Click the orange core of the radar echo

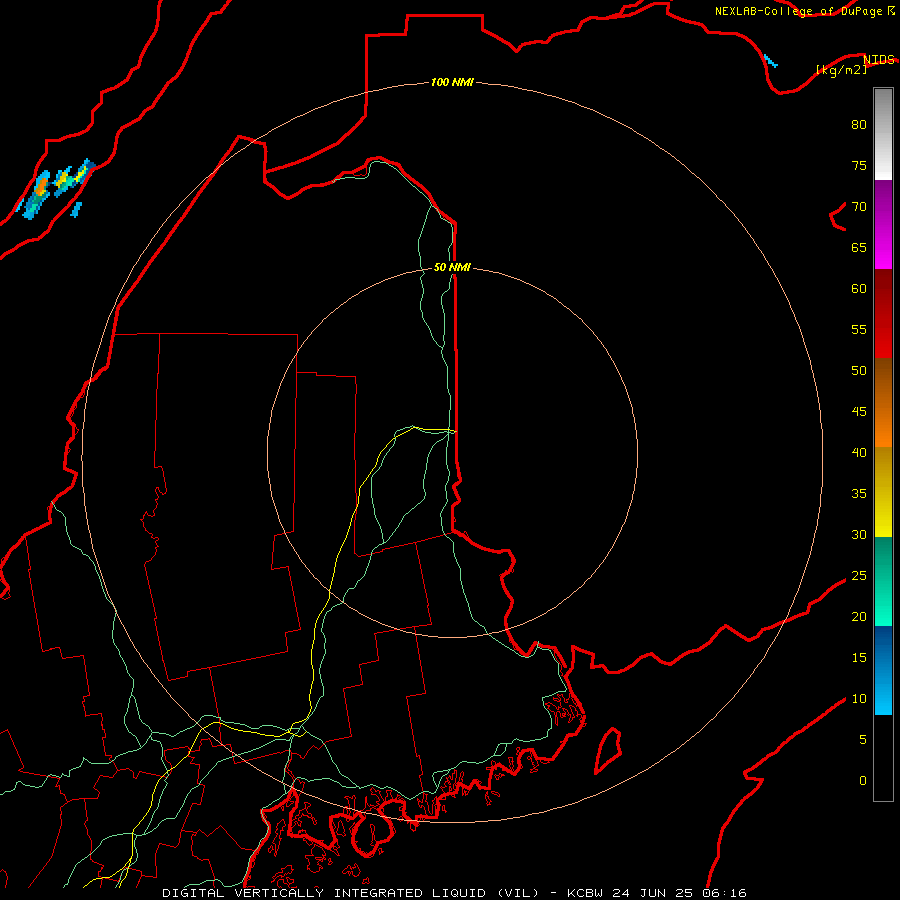pyautogui.click(x=41, y=188)
